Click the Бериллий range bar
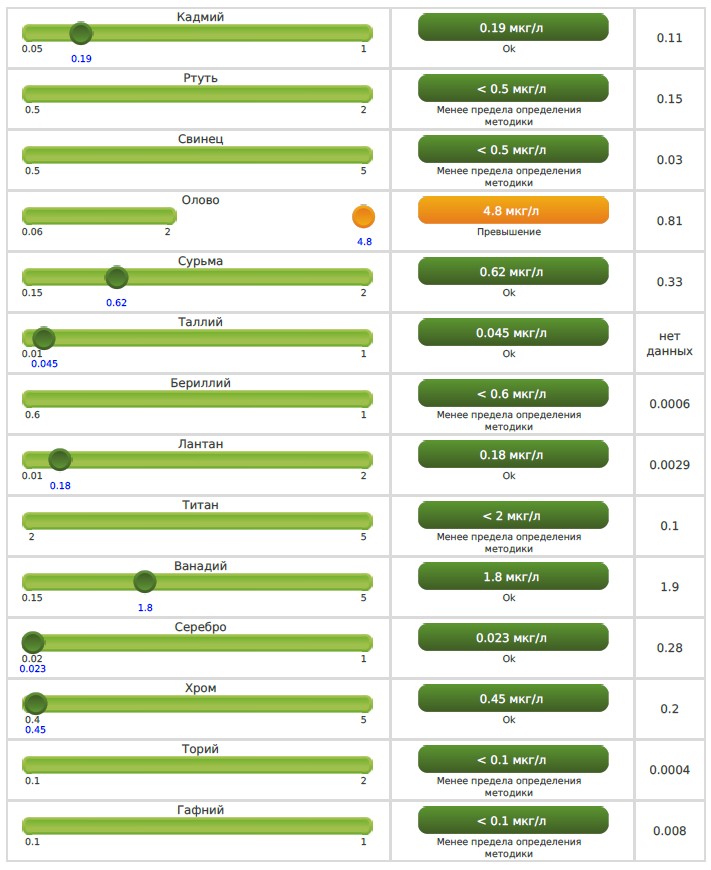The height and width of the screenshot is (870, 711). [x=197, y=399]
